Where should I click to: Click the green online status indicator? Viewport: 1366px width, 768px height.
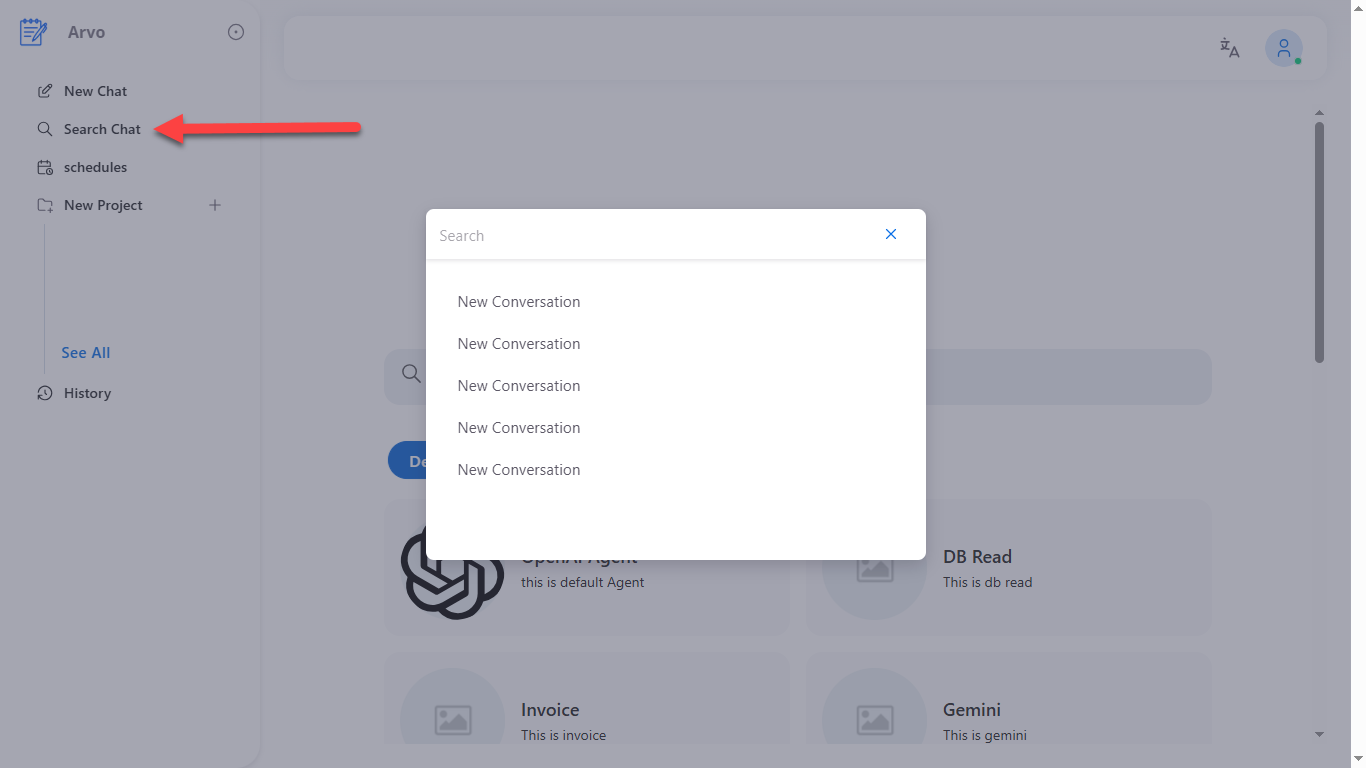(1297, 62)
